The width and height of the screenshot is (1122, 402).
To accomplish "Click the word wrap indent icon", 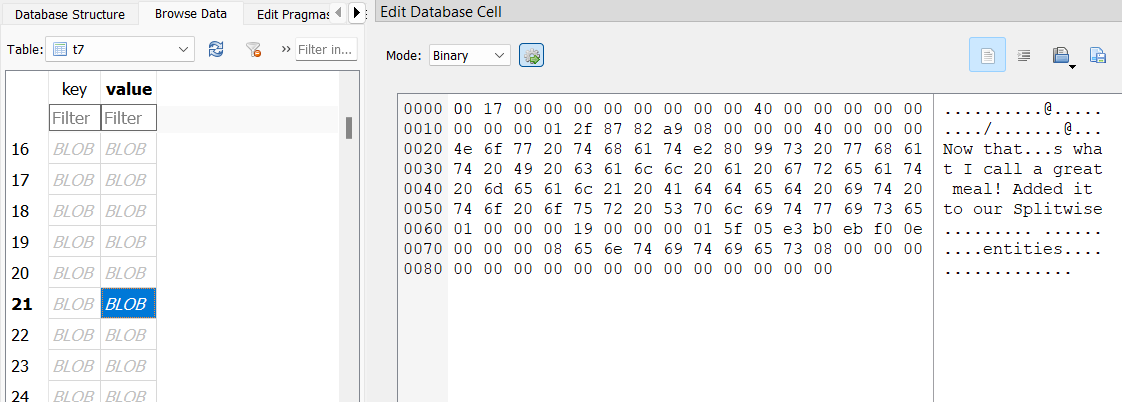I will pyautogui.click(x=1024, y=55).
